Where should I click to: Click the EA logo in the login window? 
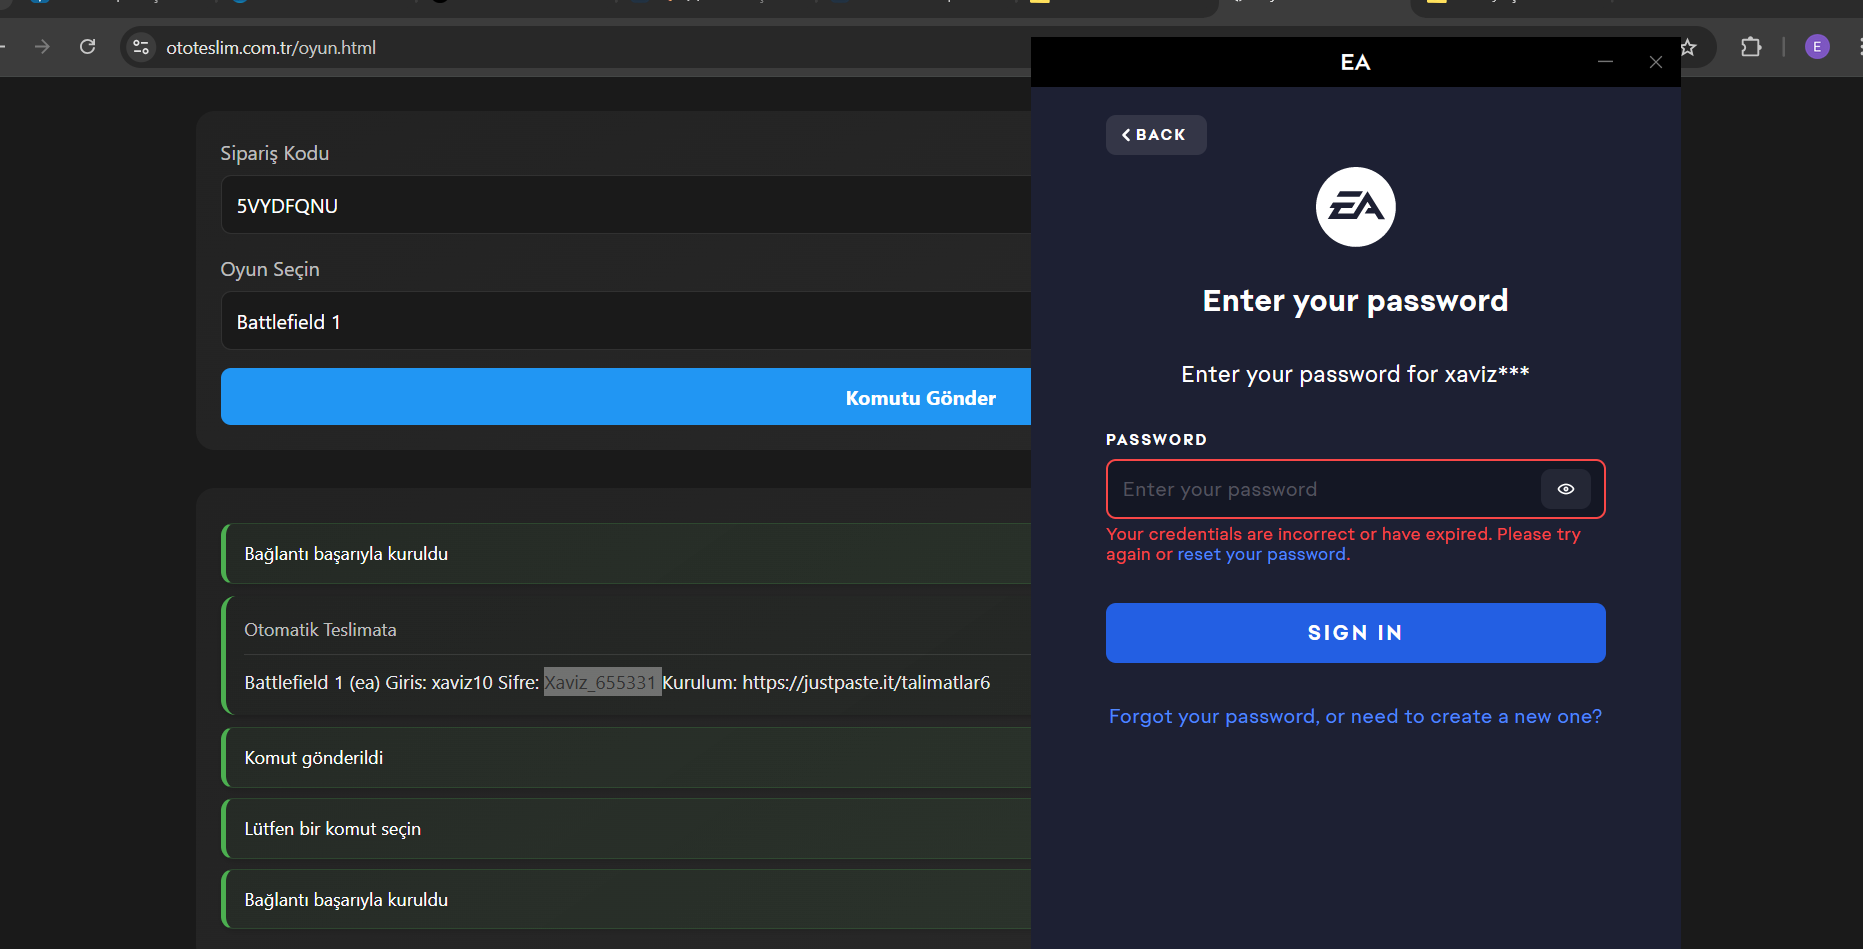tap(1355, 207)
